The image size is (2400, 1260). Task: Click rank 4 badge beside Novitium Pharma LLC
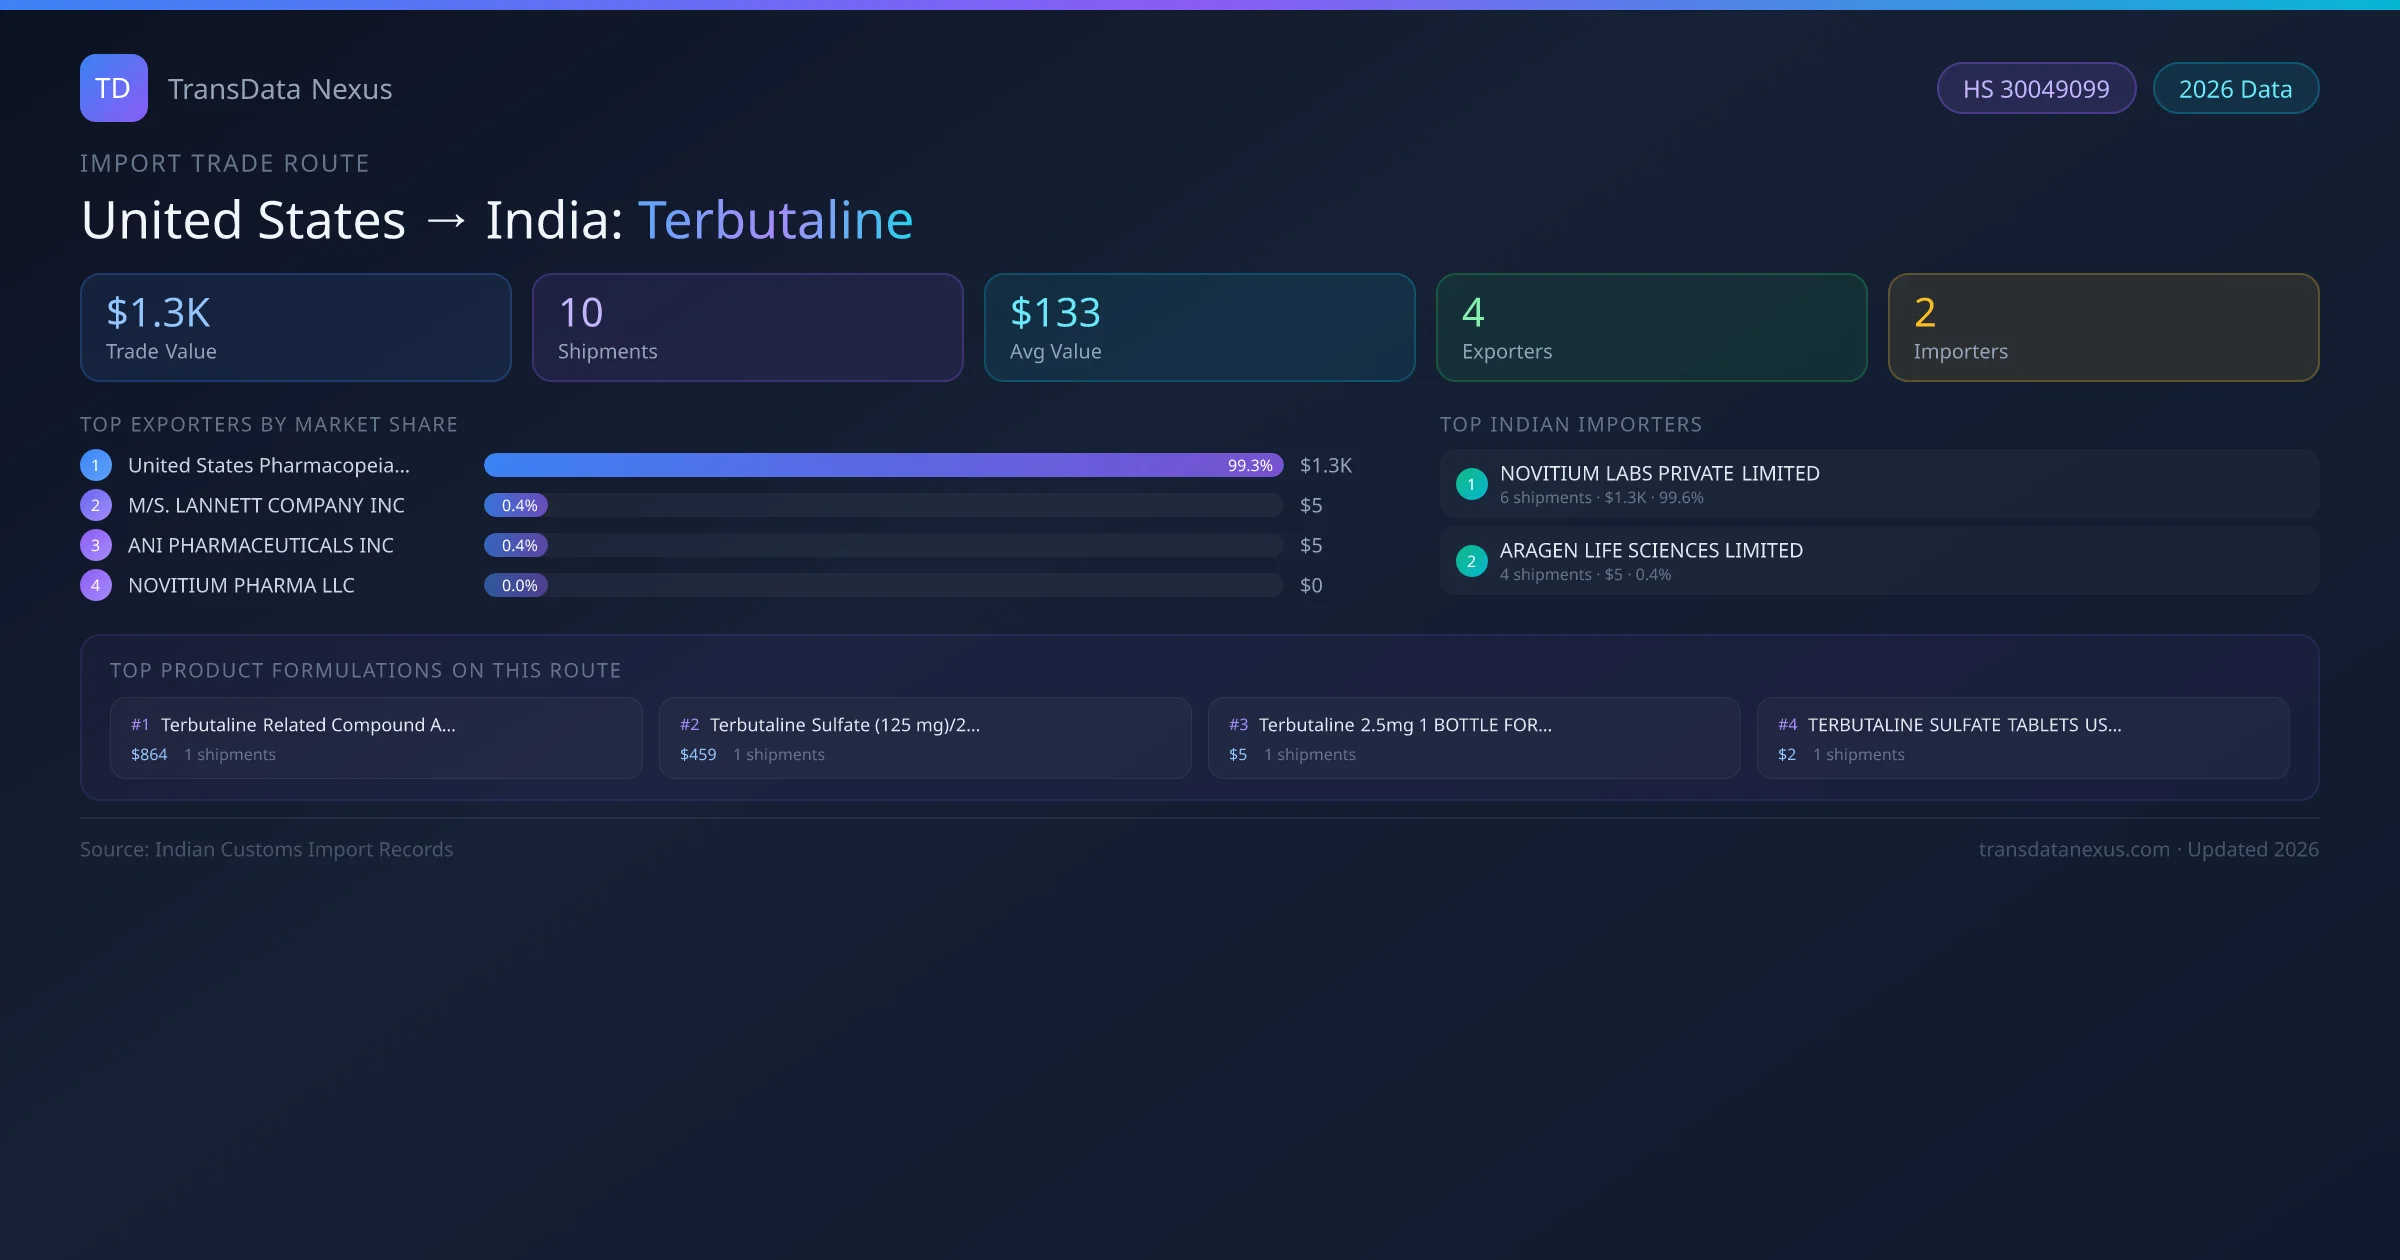(96, 585)
